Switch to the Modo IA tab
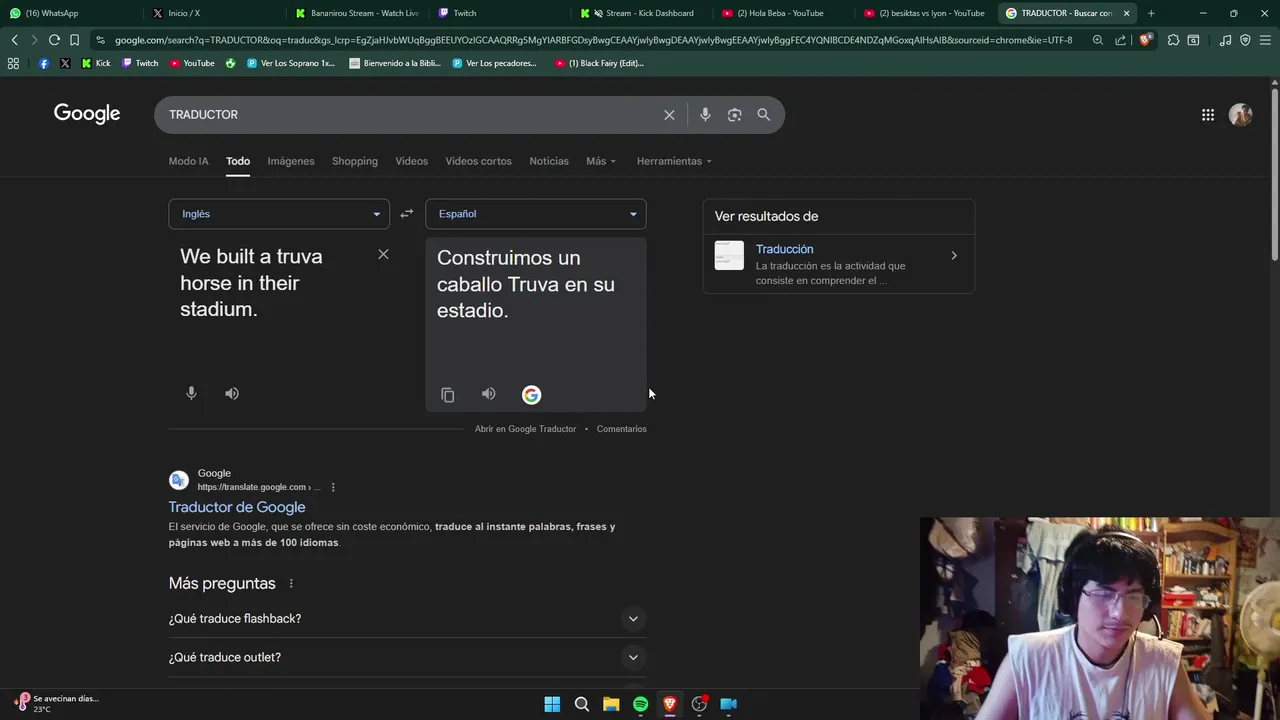The height and width of the screenshot is (720, 1280). pos(189,161)
